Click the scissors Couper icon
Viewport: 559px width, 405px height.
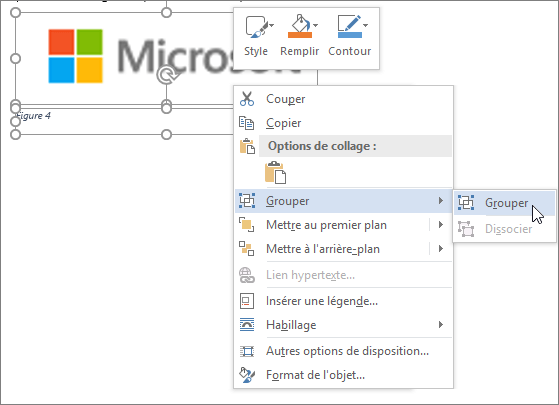[247, 99]
